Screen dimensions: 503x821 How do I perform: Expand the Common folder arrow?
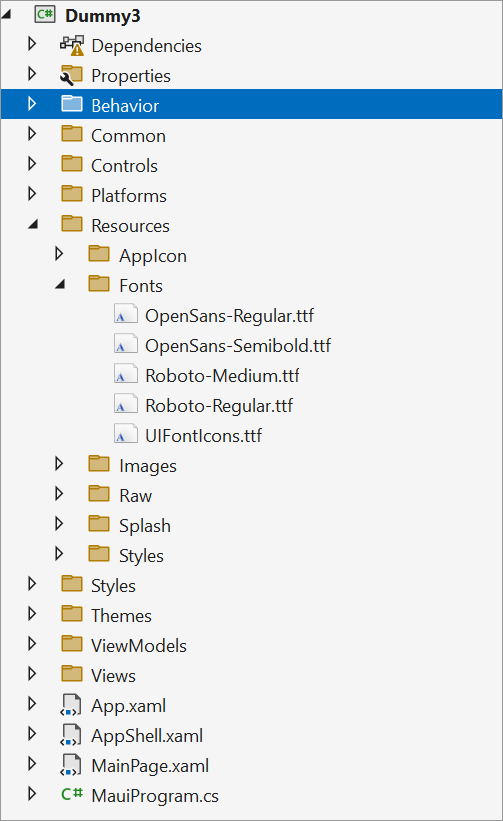point(32,134)
